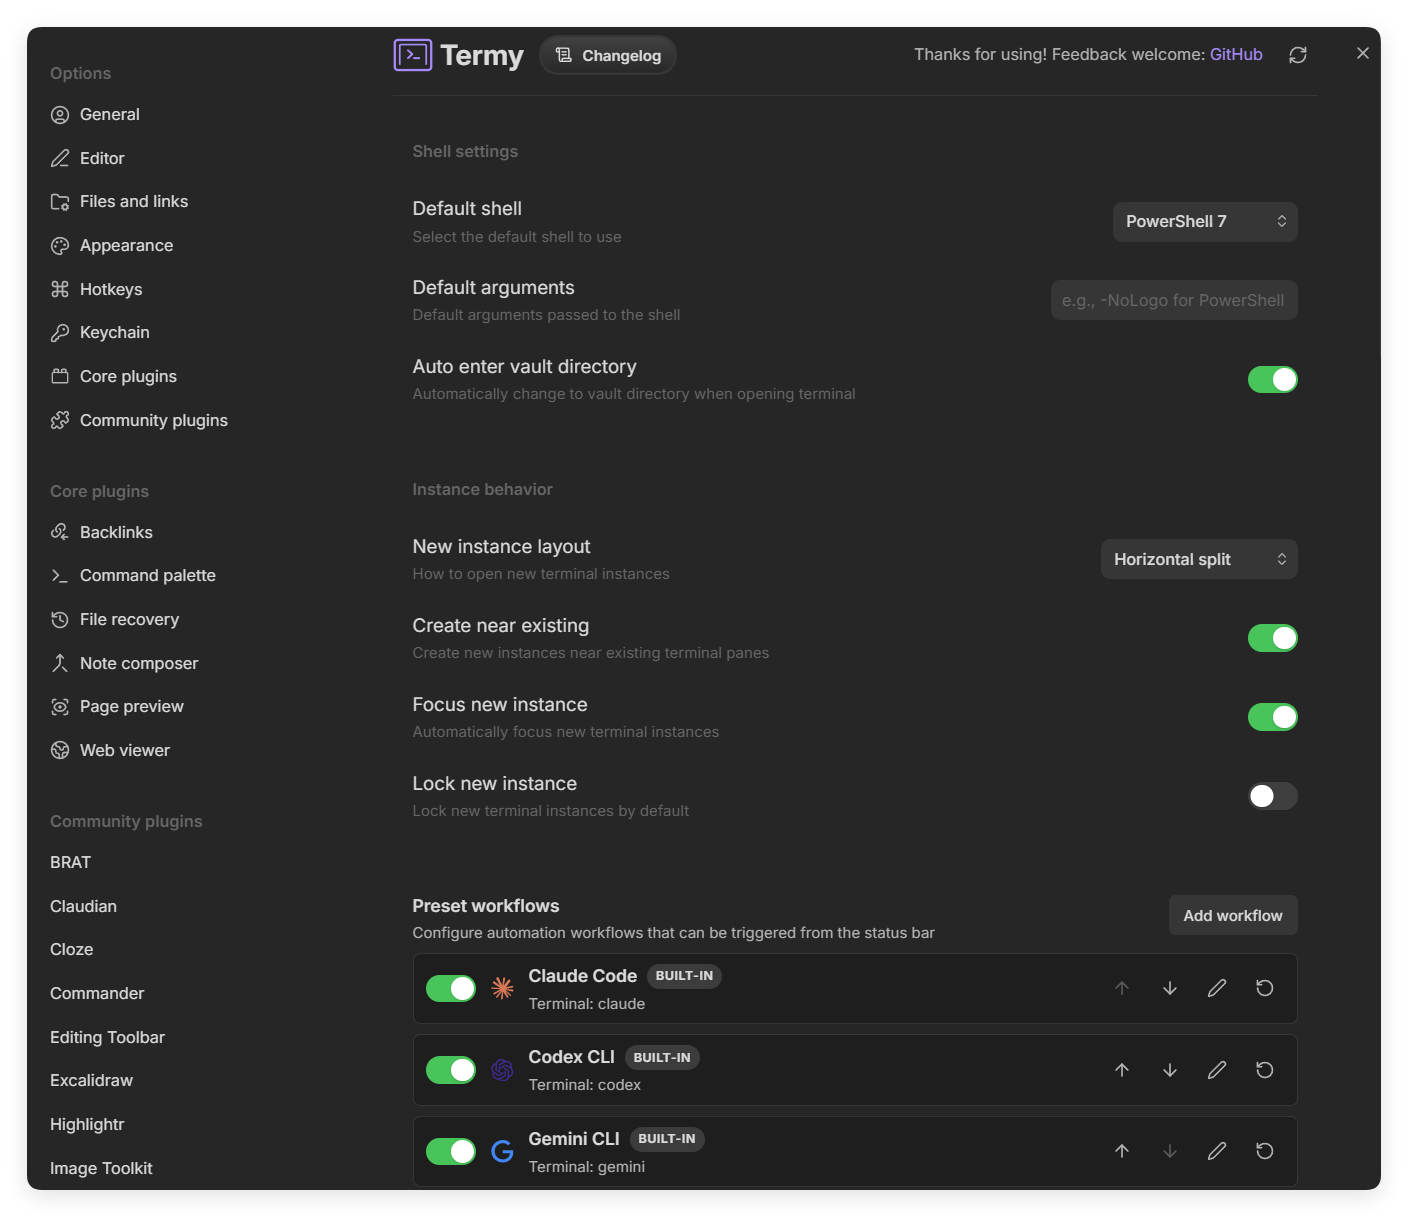Screen dimensions: 1408x1217
Task: Move Gemini CLI workflow down arrow
Action: (x=1170, y=1151)
